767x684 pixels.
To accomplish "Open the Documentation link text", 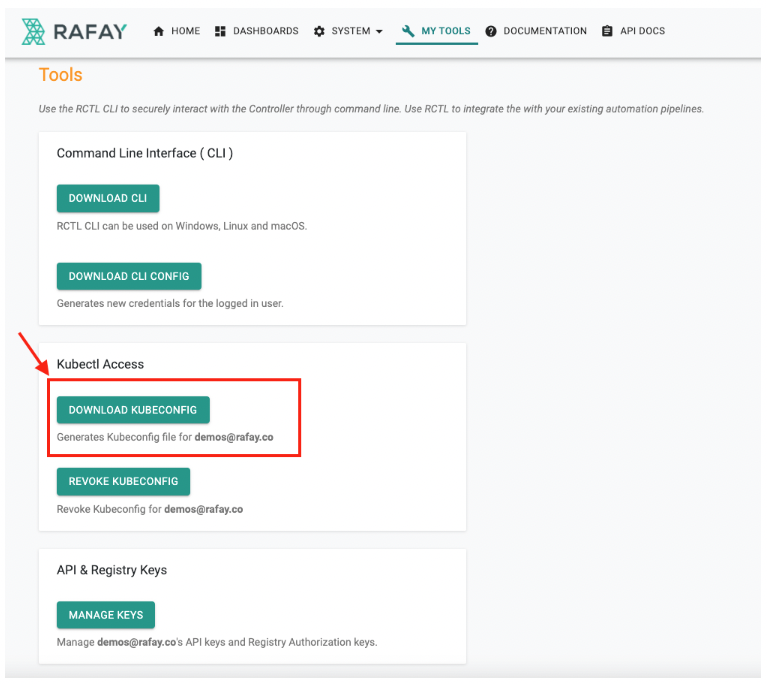I will point(545,31).
